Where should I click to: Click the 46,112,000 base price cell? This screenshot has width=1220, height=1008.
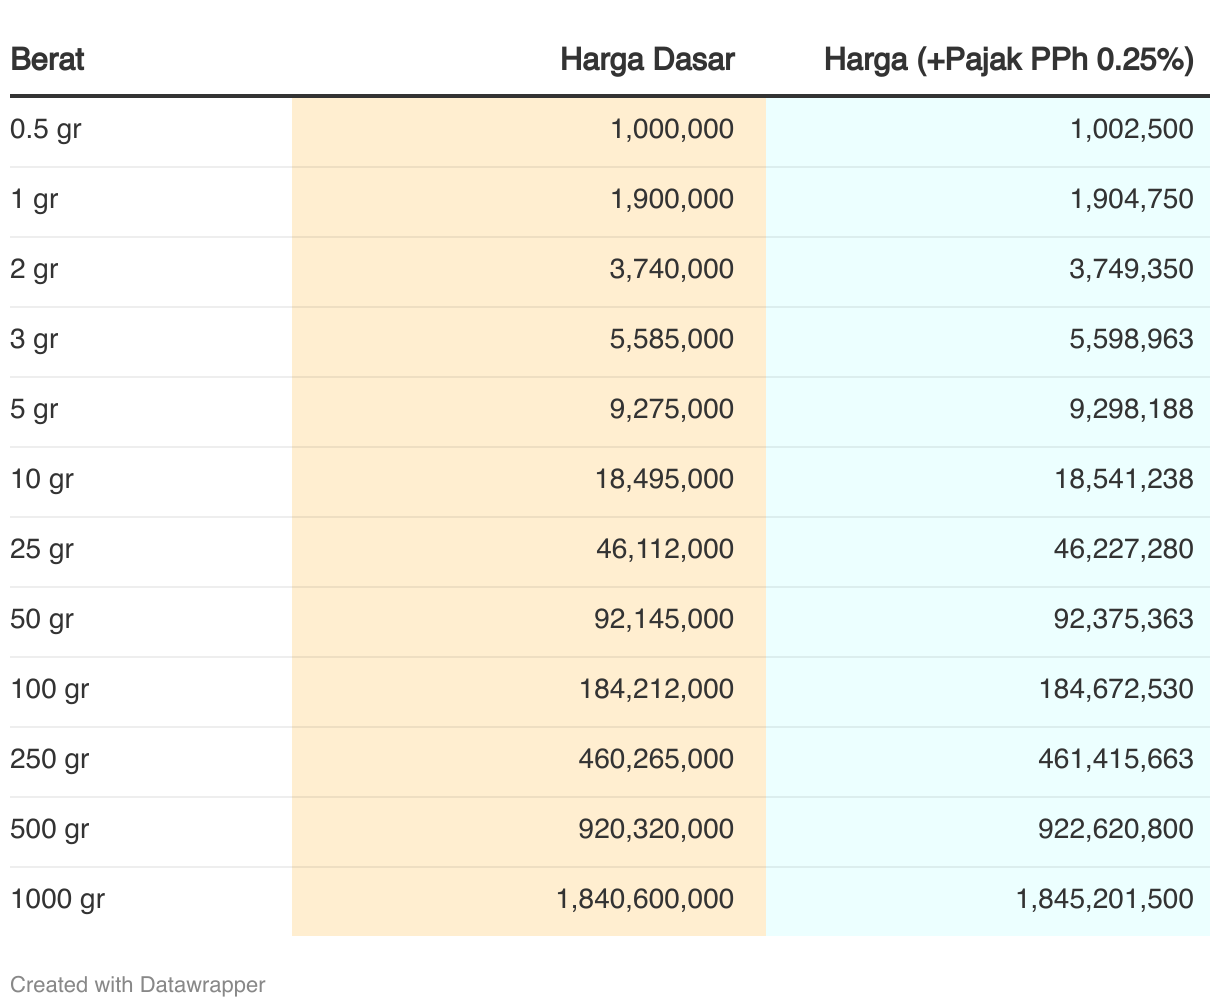click(x=664, y=549)
